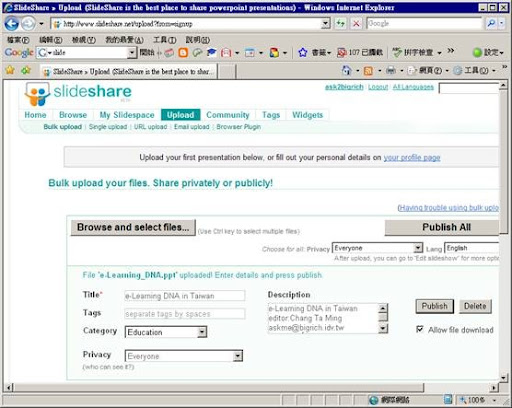Open the 檢視(V) menu
512x408 pixels.
point(84,40)
